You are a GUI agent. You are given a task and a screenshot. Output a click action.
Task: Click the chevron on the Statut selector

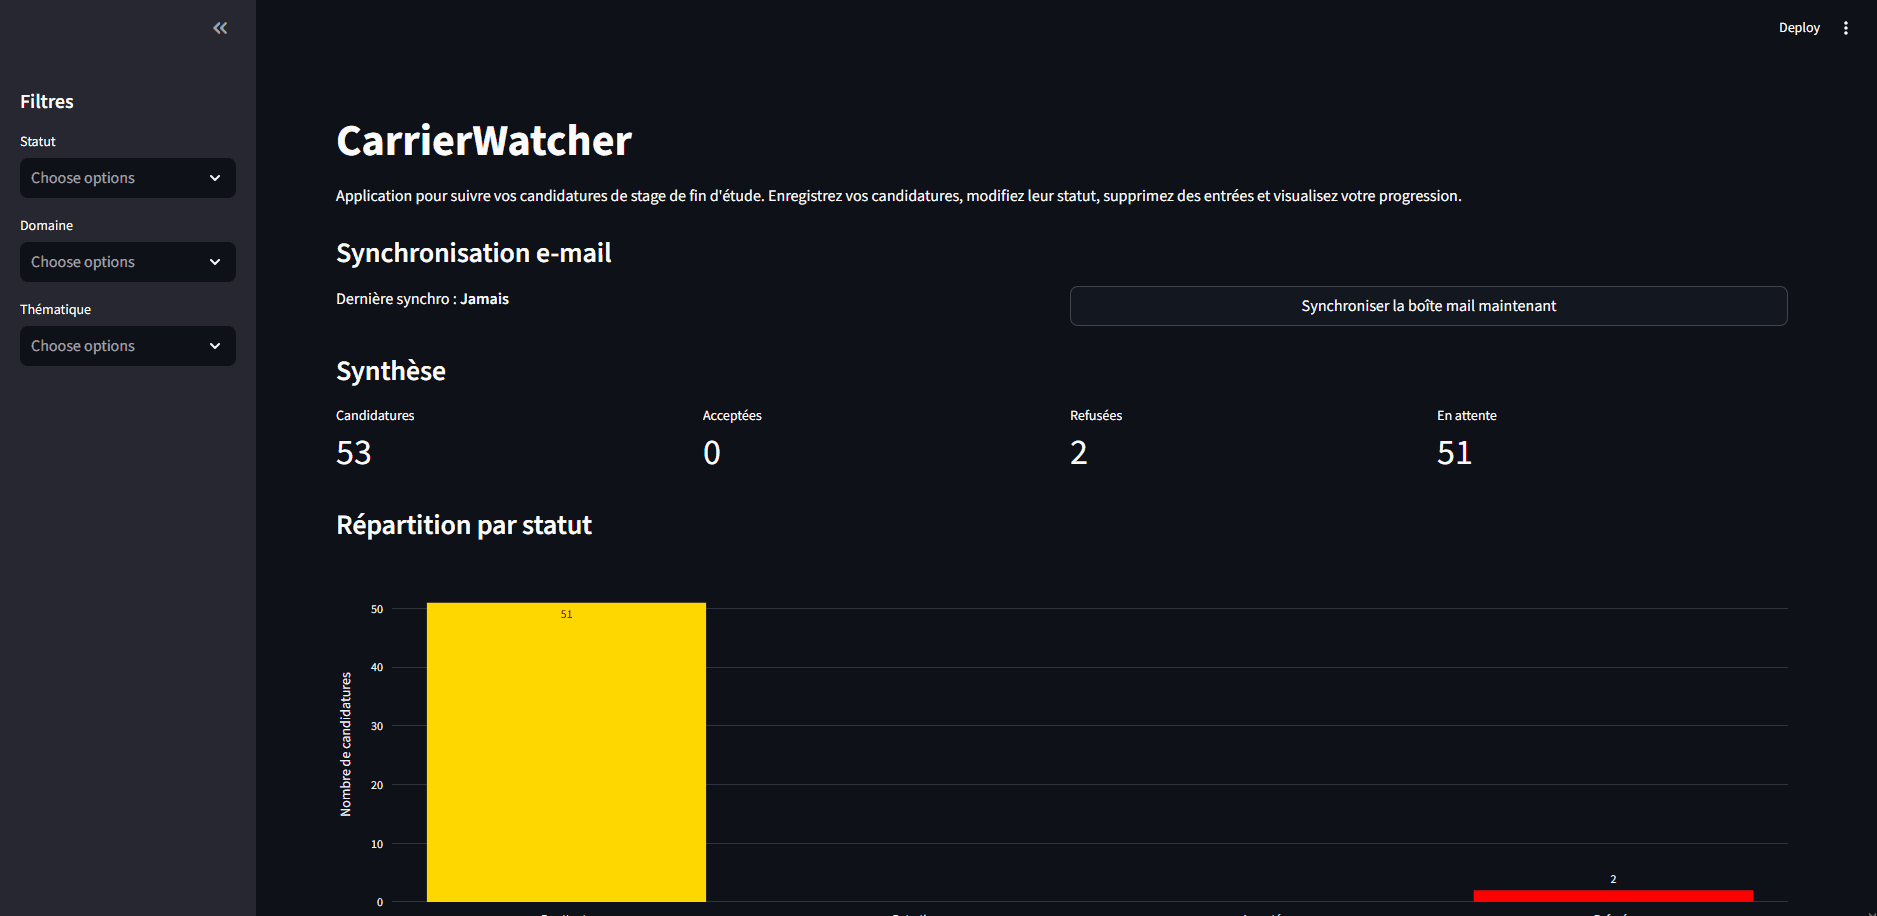click(x=214, y=177)
